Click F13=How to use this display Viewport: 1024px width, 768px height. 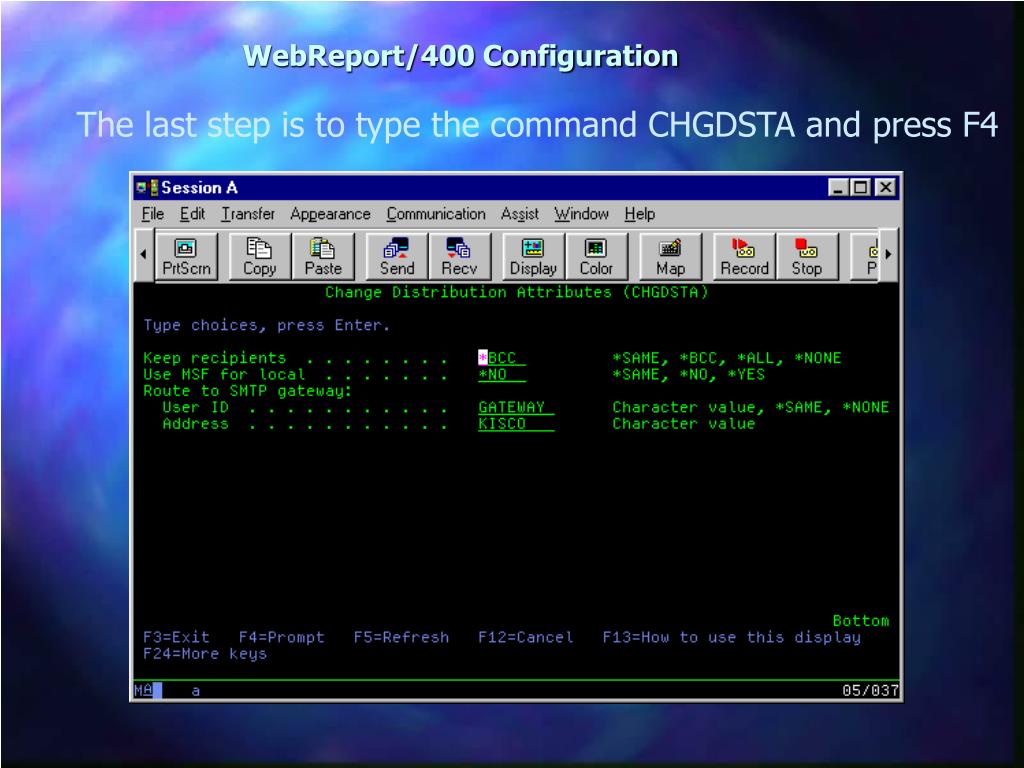[731, 637]
